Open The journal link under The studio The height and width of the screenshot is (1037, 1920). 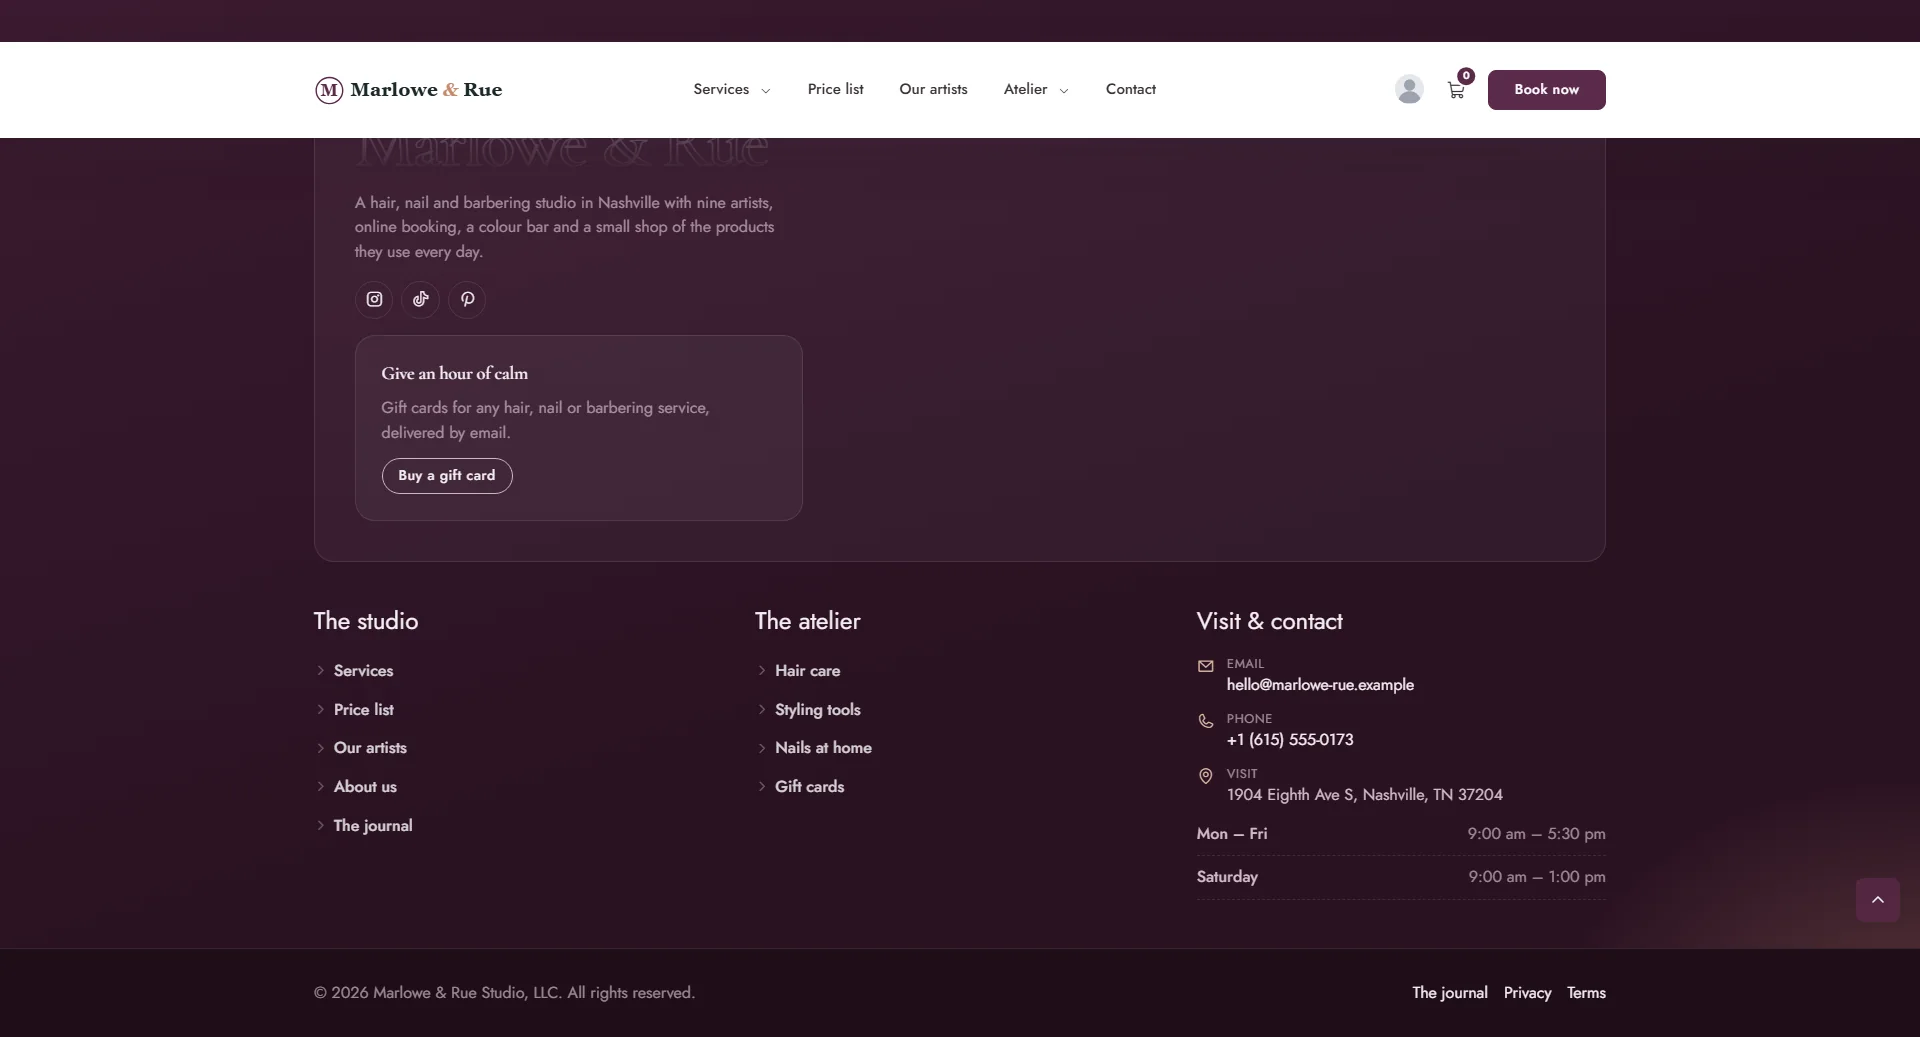[373, 826]
